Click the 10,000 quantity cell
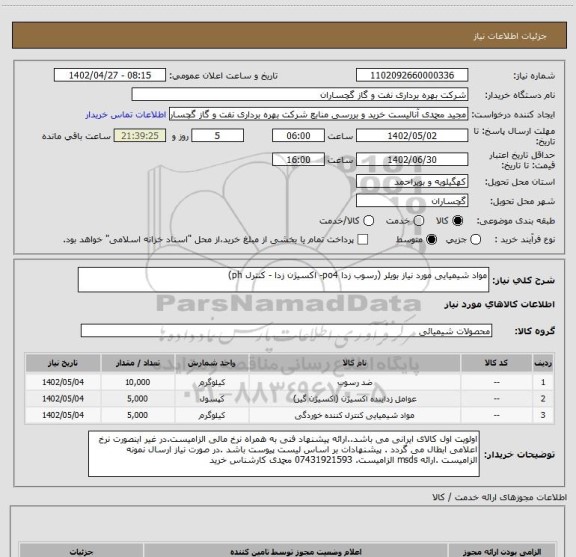 [x=138, y=382]
